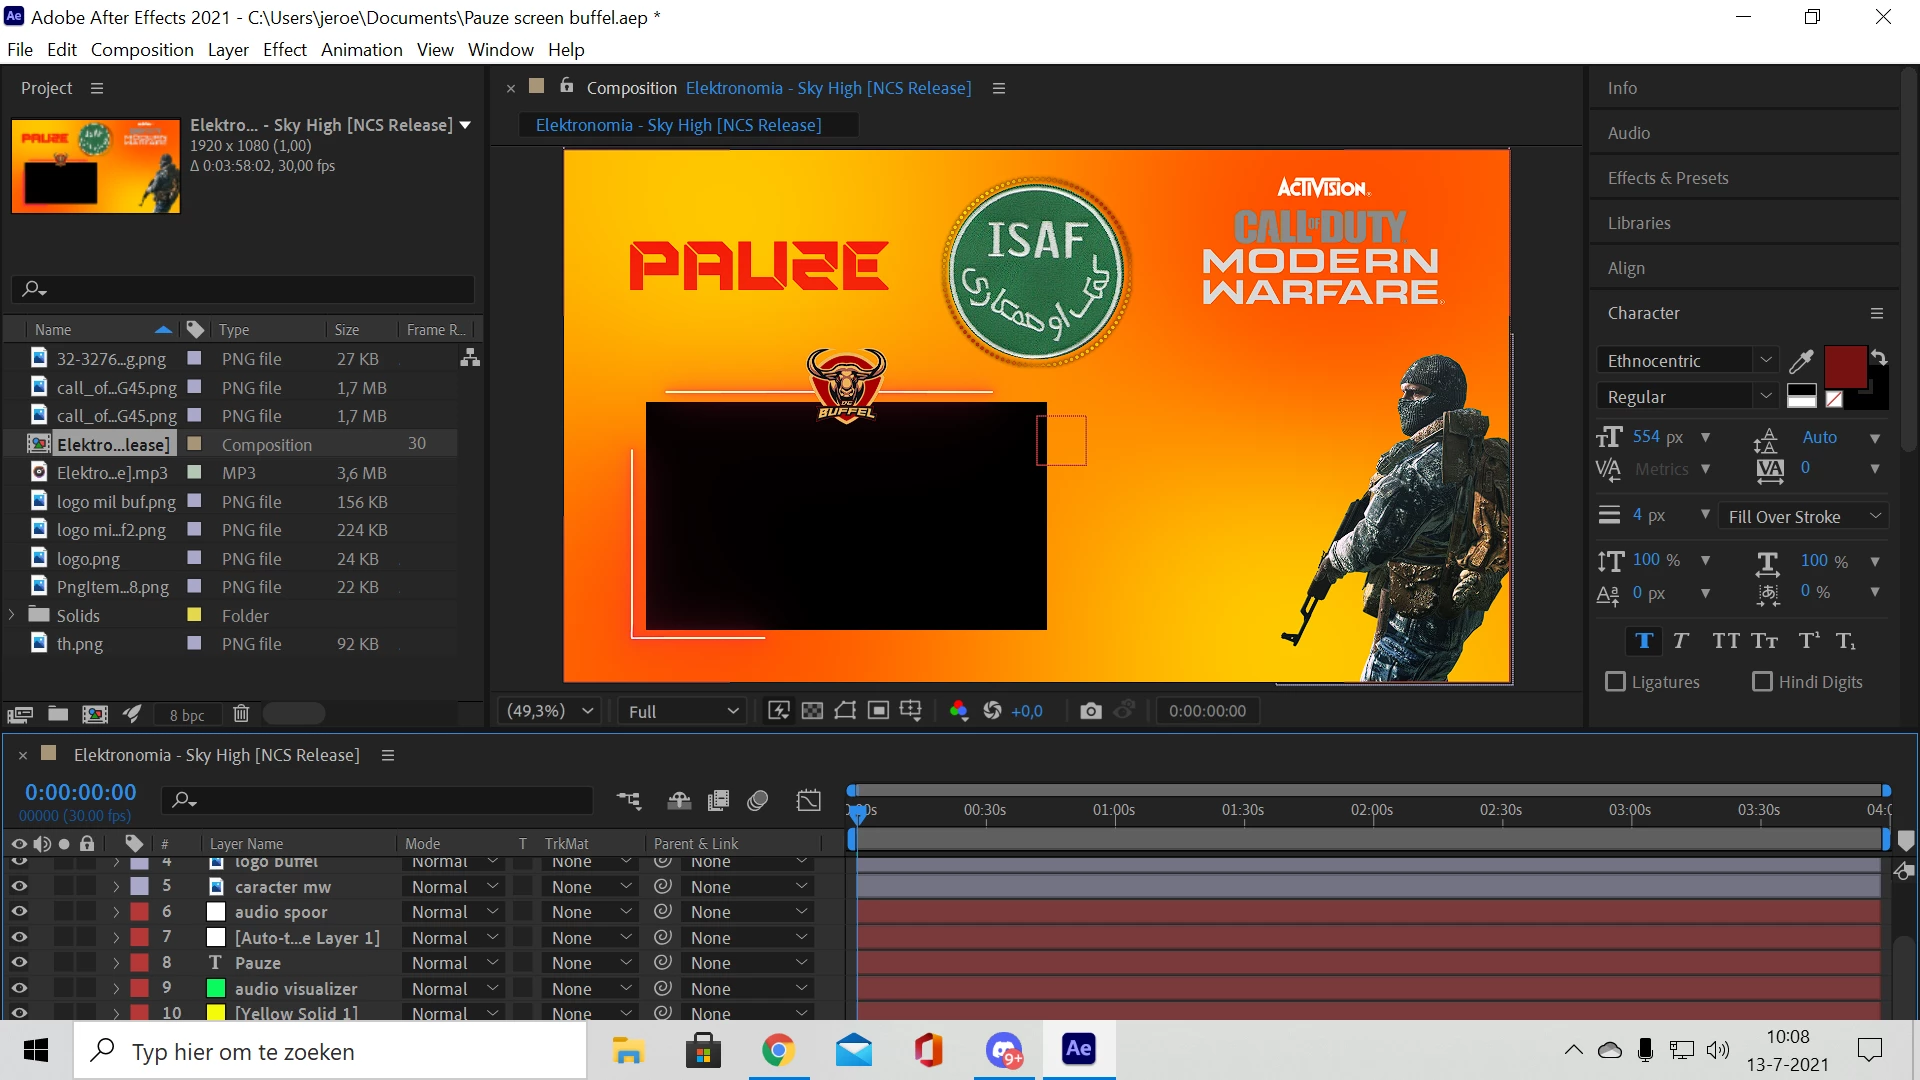Expand the caracter mw layer properties

pos(116,887)
